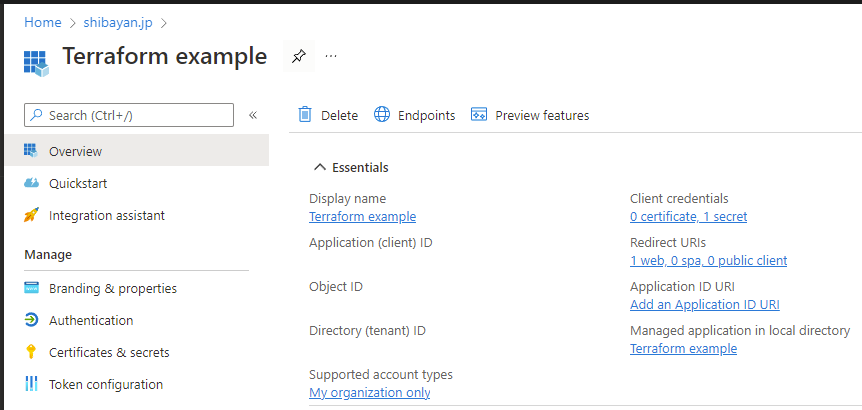Open '1 web, 0 spa, 0 public client' link
The height and width of the screenshot is (410, 862).
(x=708, y=261)
